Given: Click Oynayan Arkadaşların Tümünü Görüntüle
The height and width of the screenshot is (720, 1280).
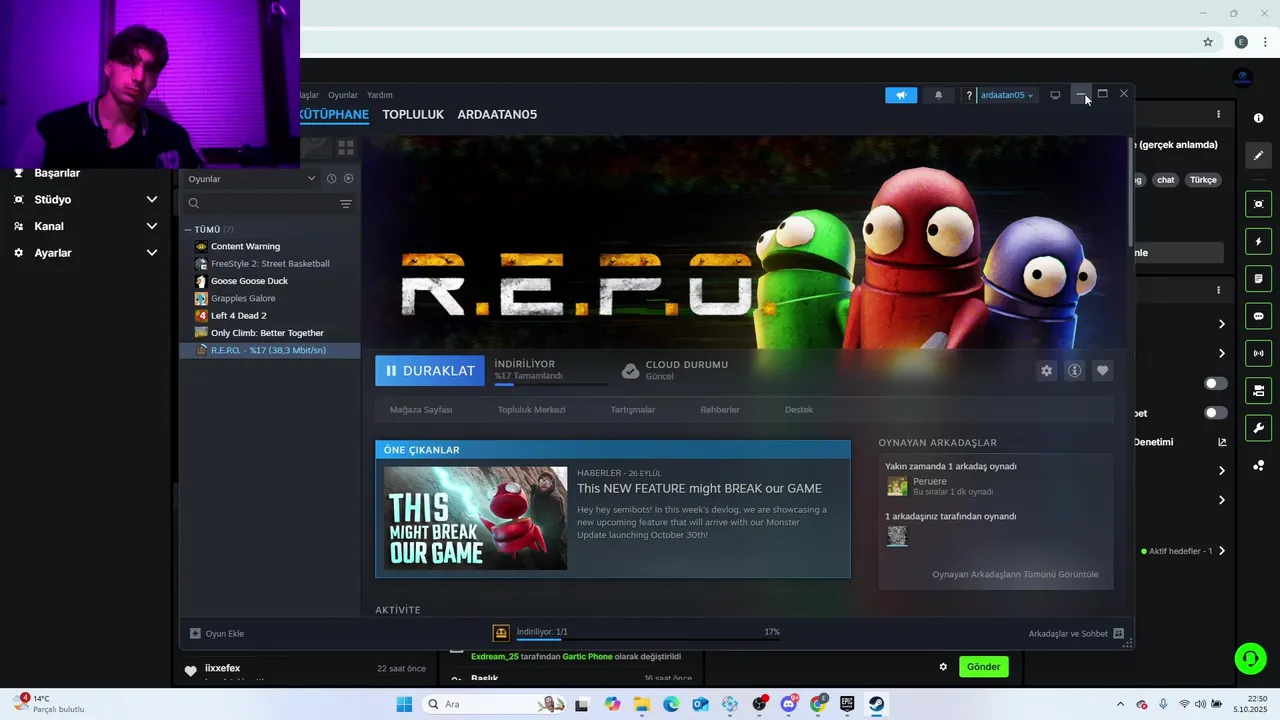Looking at the screenshot, I should [1015, 575].
